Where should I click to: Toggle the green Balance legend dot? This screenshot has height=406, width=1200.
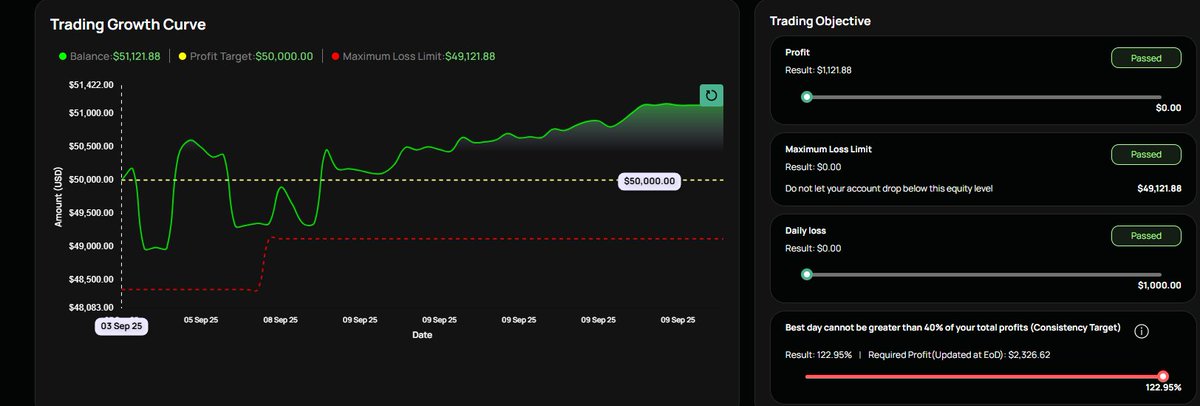tap(63, 56)
